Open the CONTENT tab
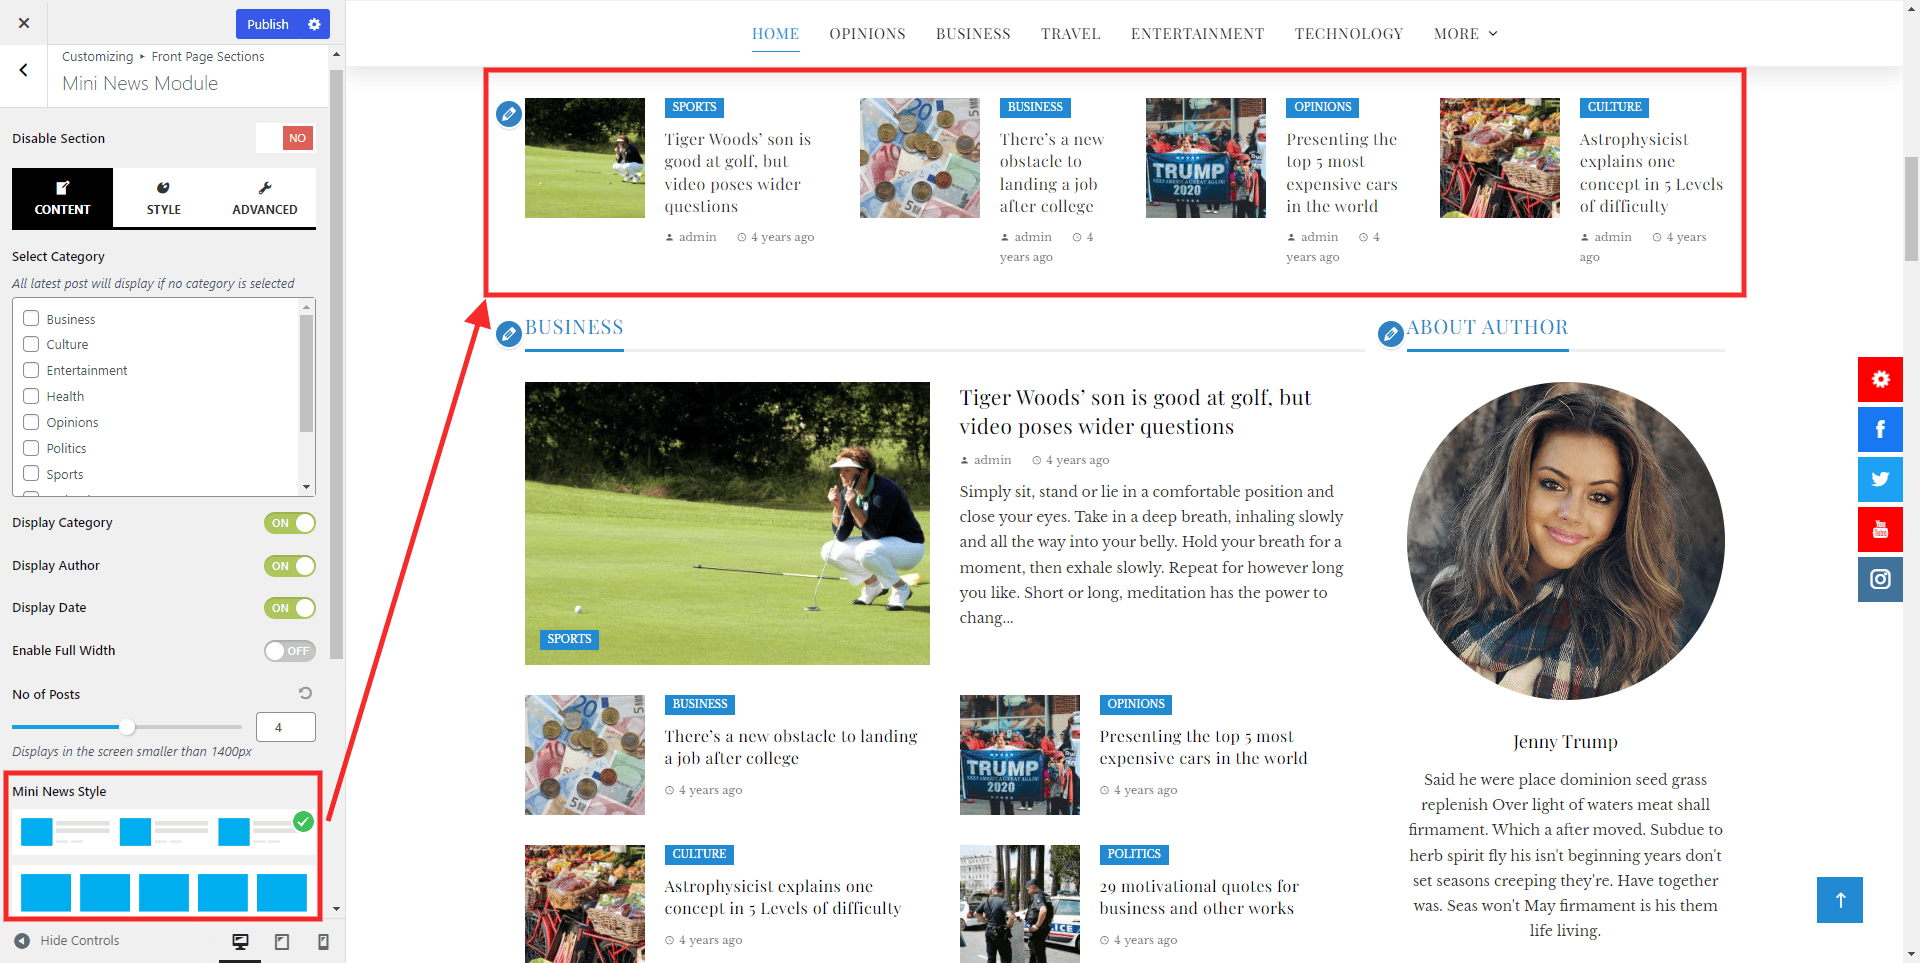The image size is (1920, 963). click(62, 198)
